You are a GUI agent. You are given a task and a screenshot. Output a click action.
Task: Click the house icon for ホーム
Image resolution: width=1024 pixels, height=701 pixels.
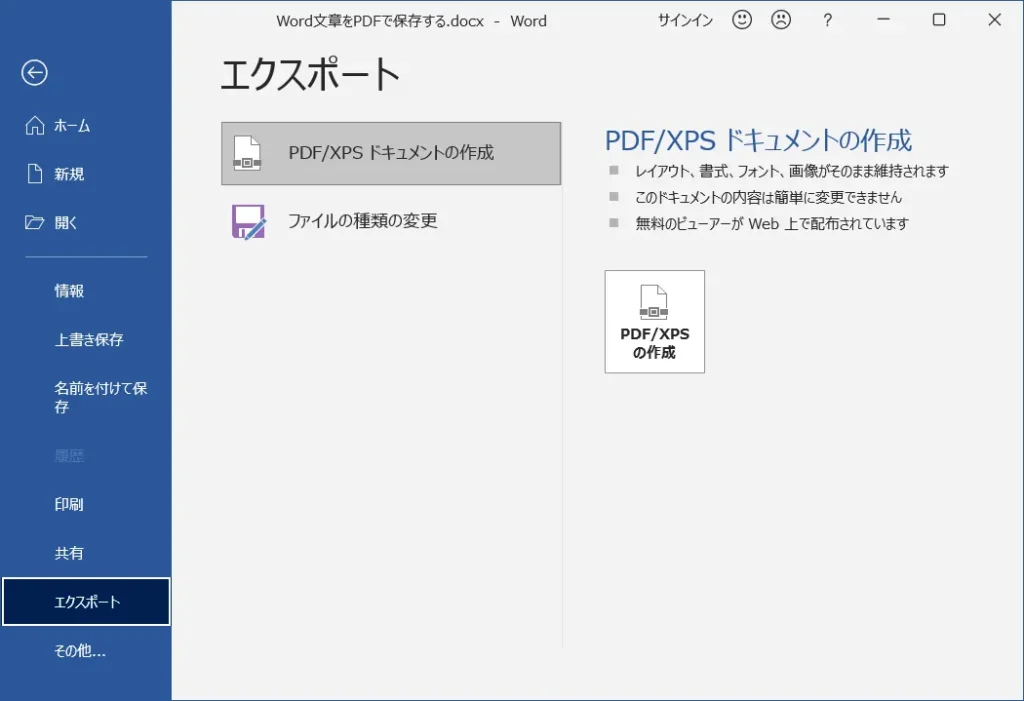point(35,126)
